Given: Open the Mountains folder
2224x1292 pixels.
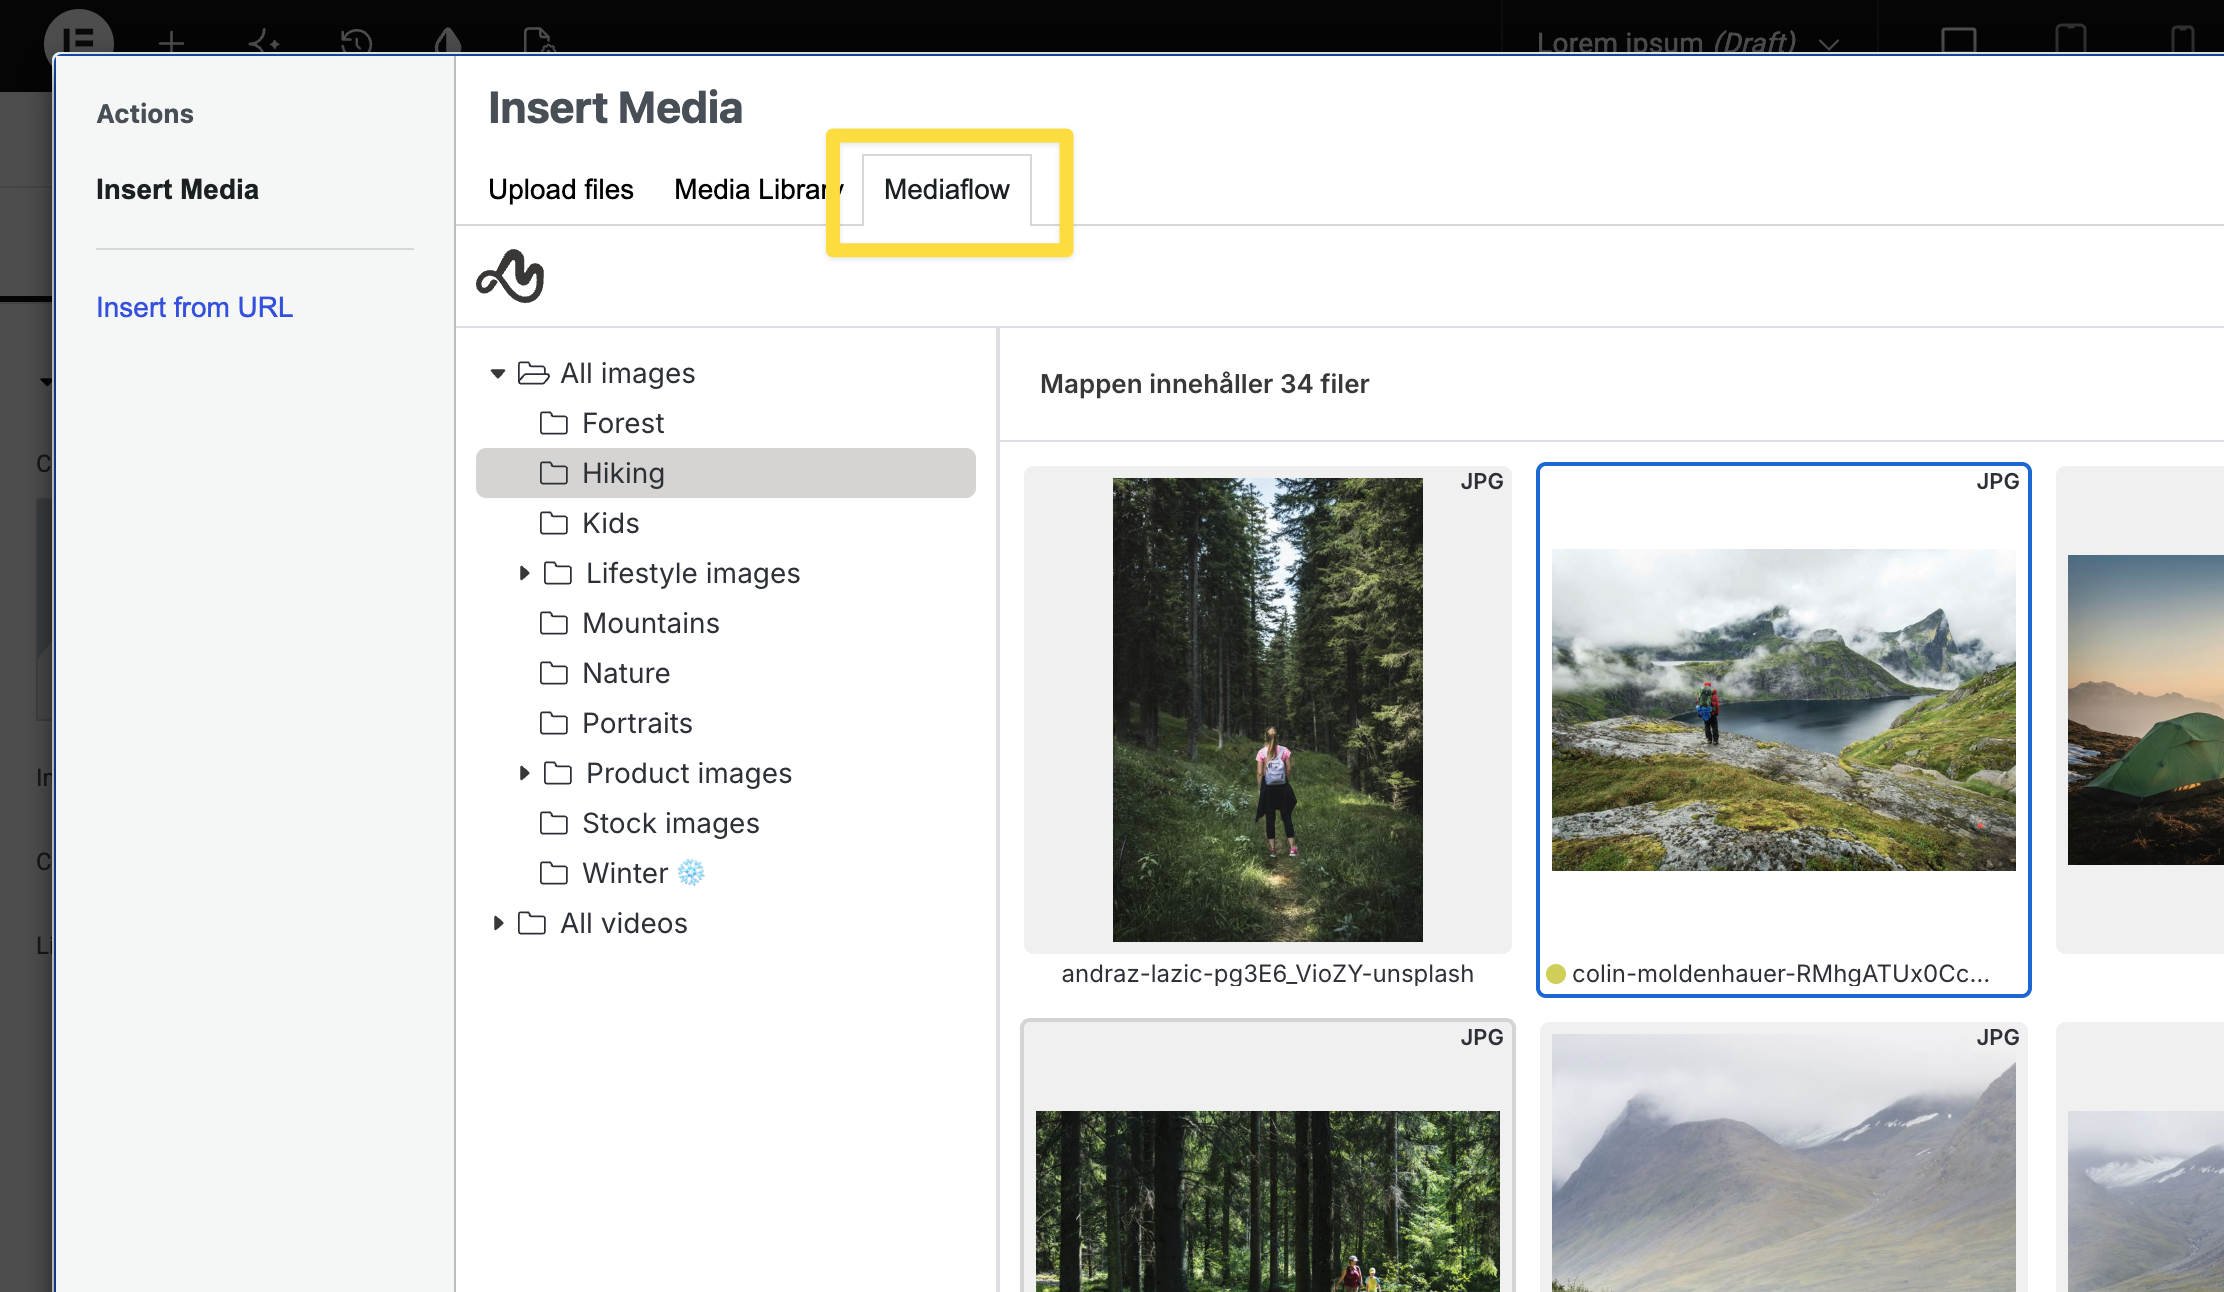Looking at the screenshot, I should coord(651,623).
